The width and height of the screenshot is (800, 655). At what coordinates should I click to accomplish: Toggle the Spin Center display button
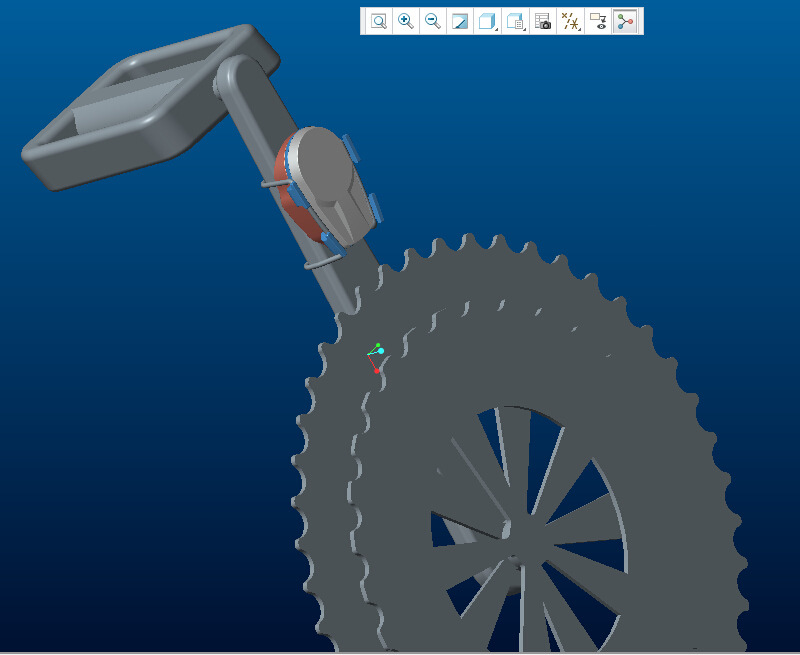tap(625, 21)
